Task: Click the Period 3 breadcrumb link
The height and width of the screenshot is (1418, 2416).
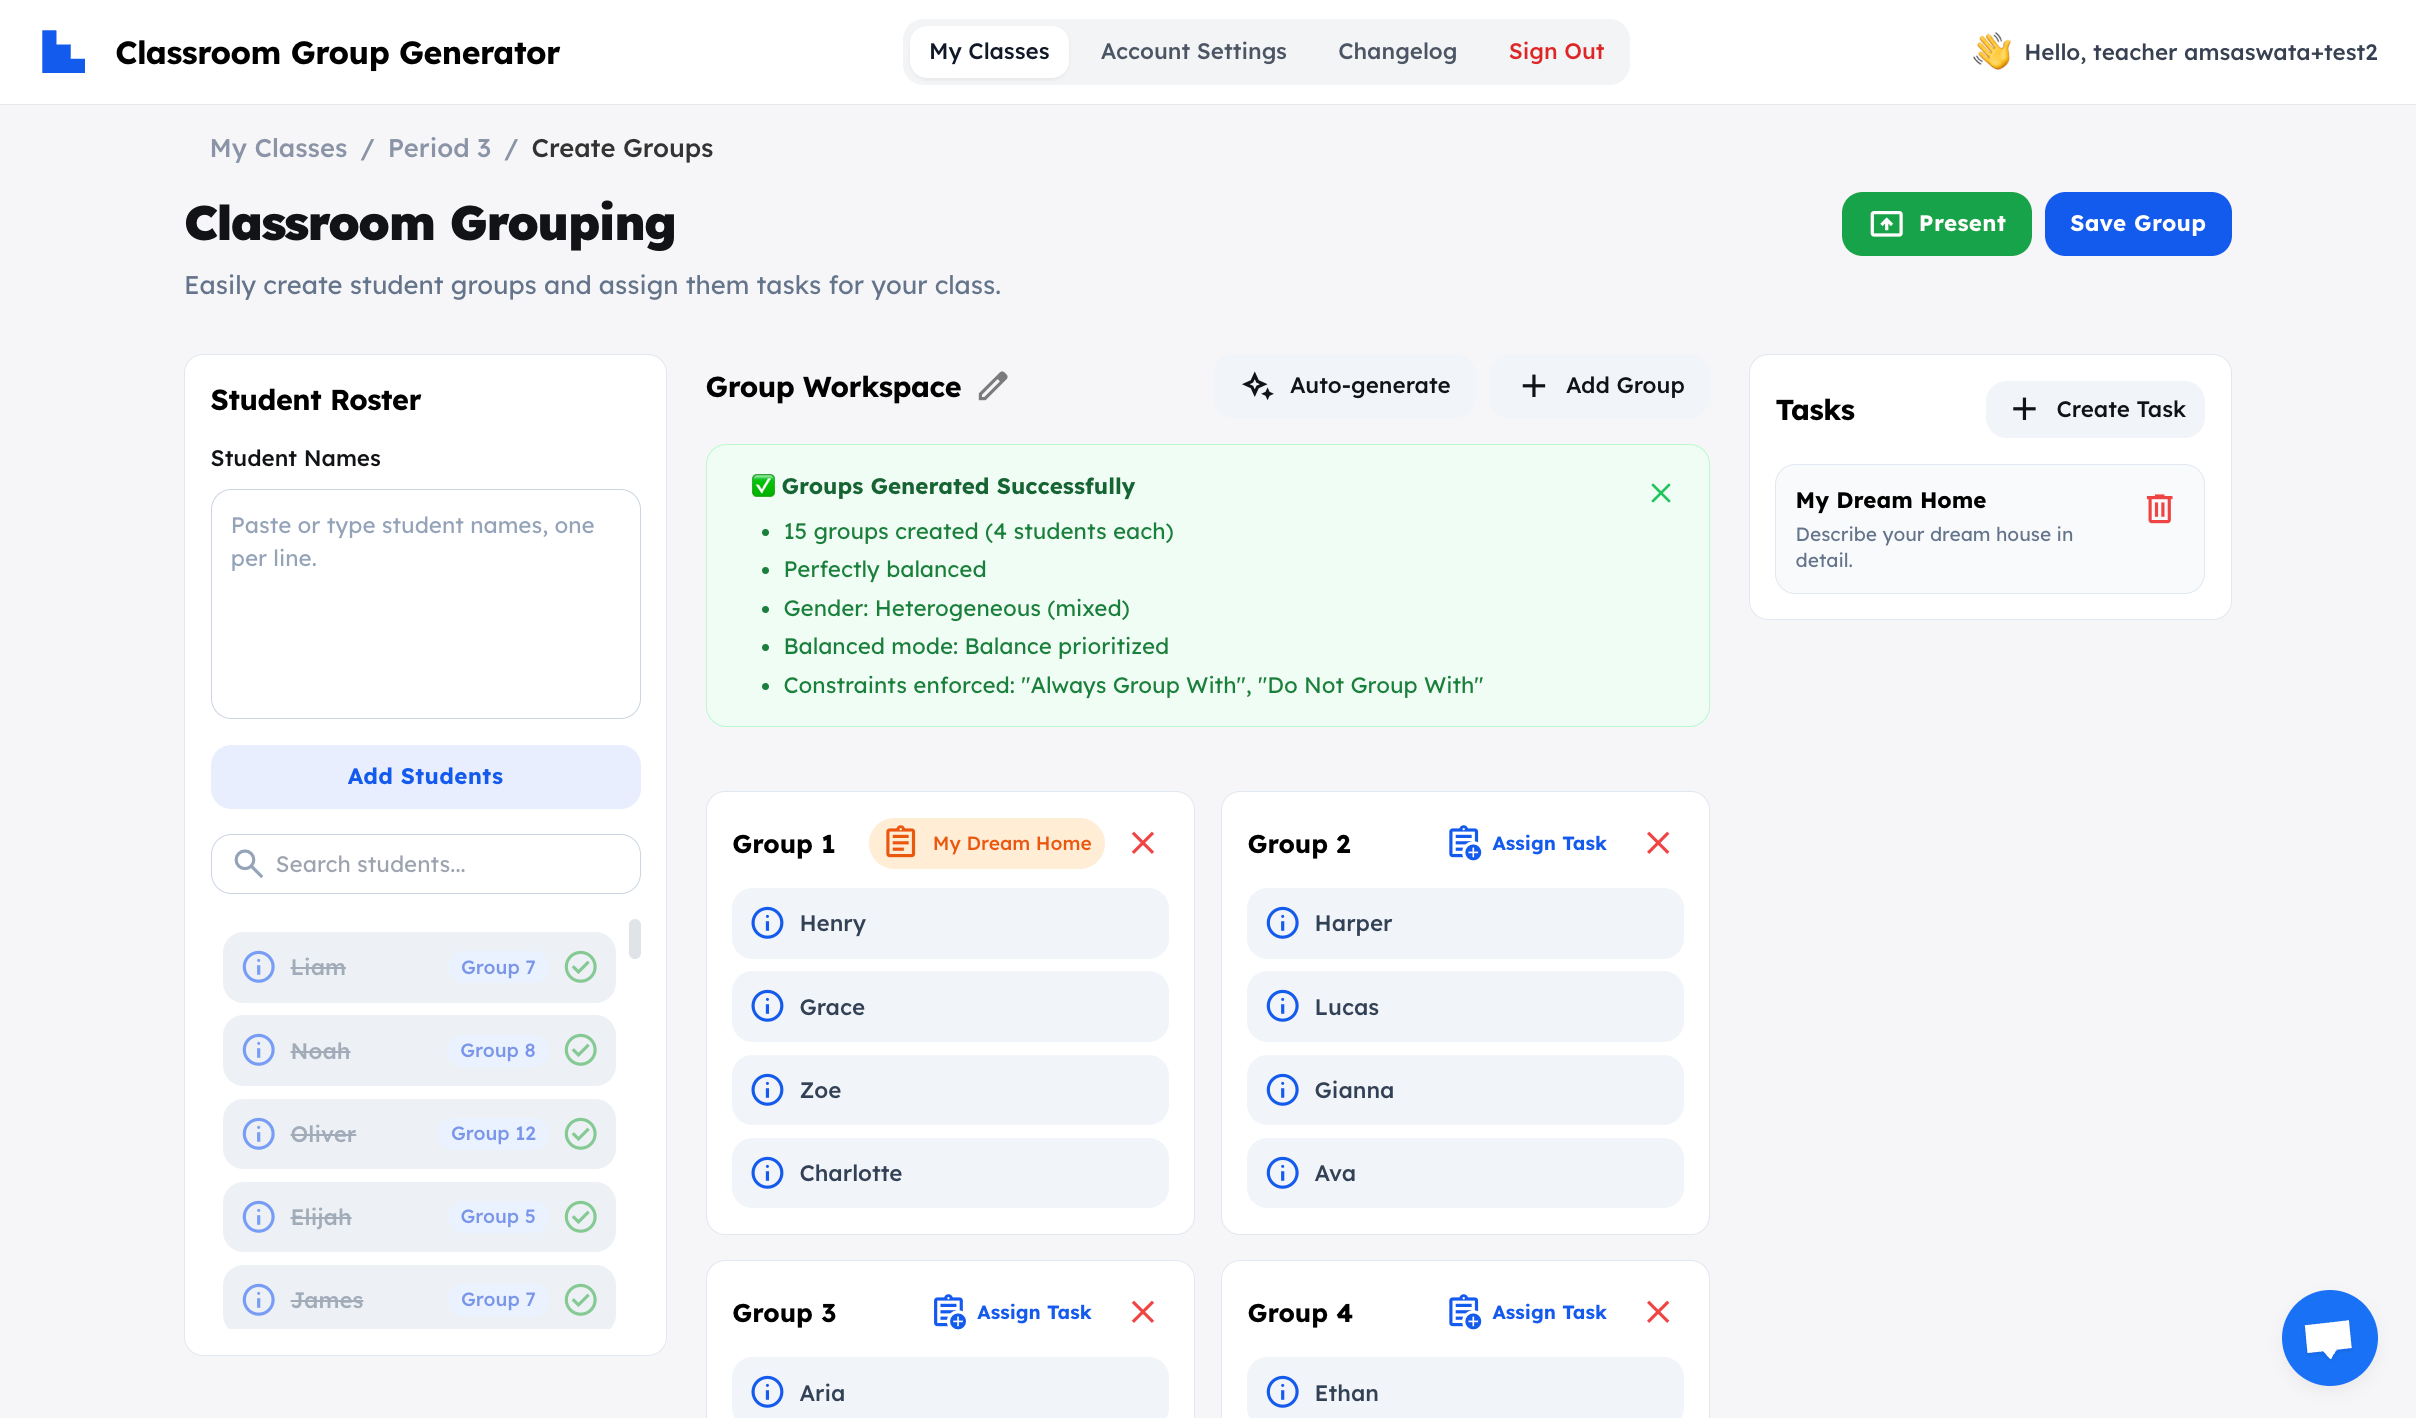Action: click(439, 148)
